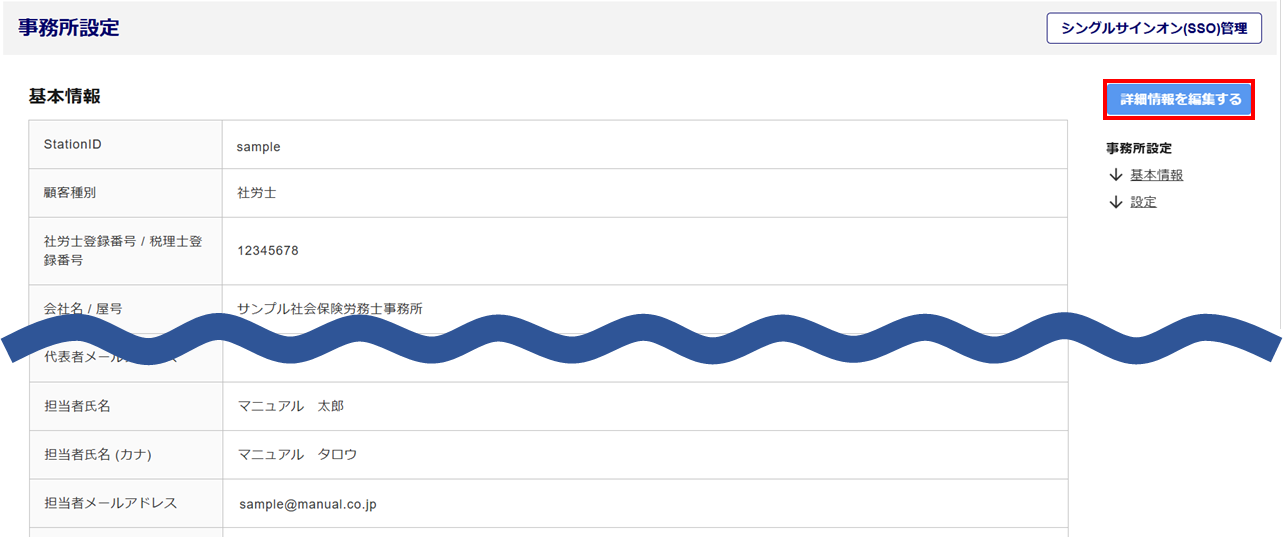
Task: Click the StationID value "sample"
Action: coord(258,146)
